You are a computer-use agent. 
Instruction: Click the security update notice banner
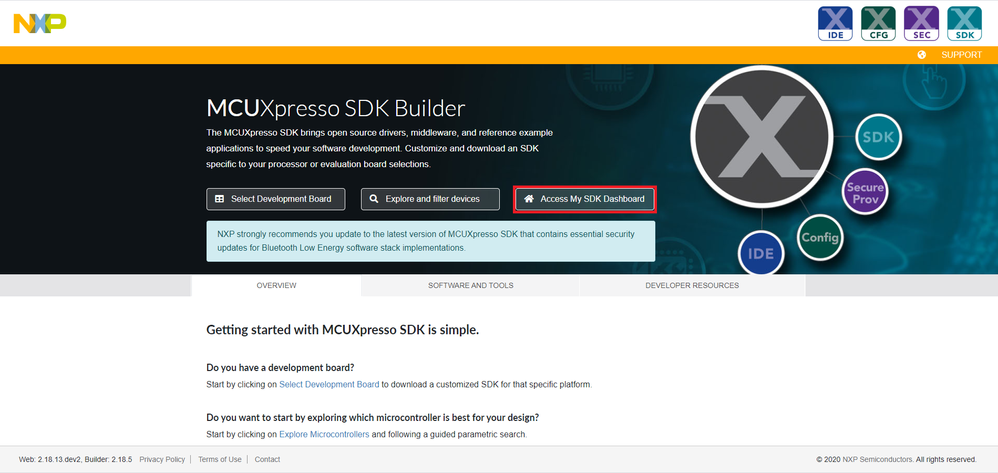tap(430, 241)
